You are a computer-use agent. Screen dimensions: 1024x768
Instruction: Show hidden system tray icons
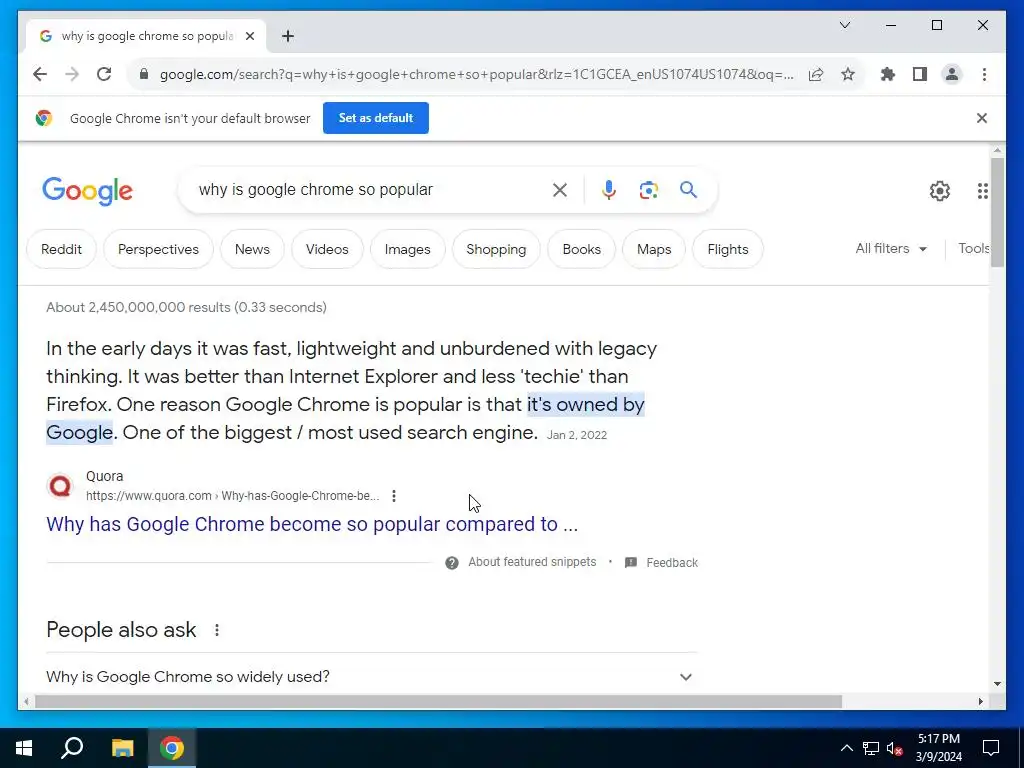point(846,748)
